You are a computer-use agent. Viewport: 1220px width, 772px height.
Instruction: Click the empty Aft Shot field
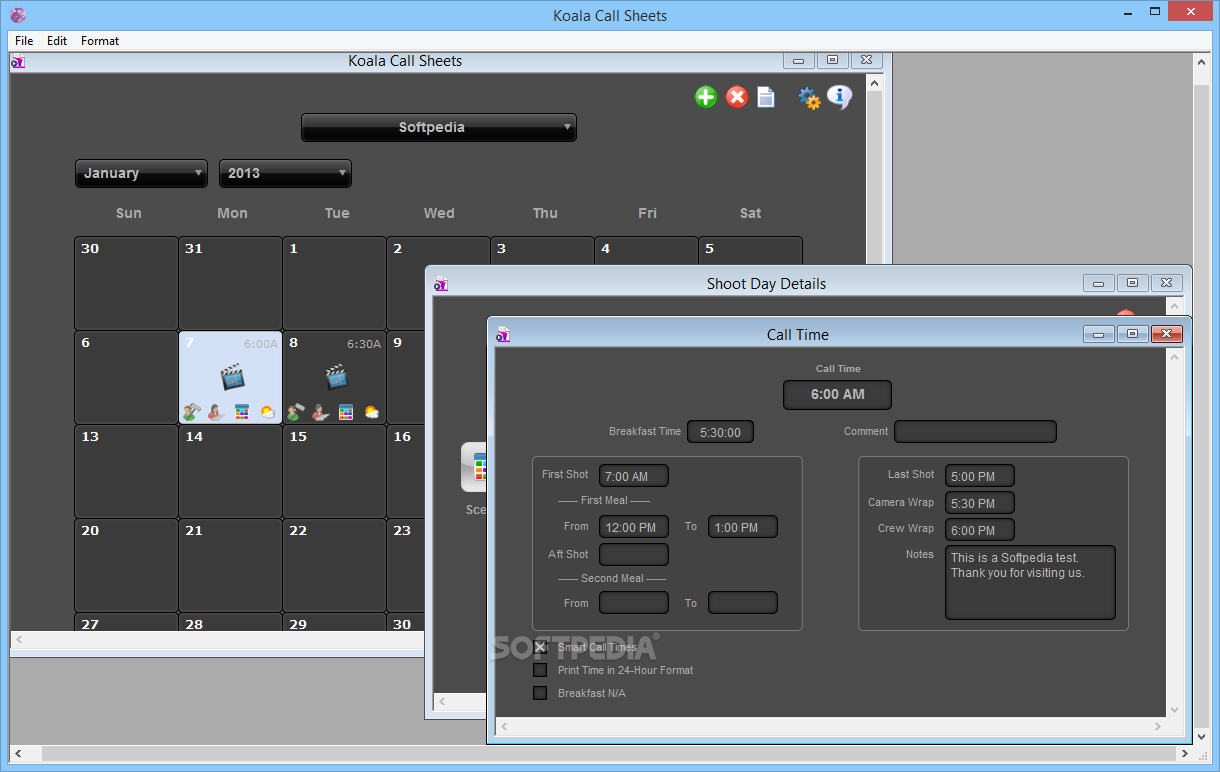pos(634,554)
